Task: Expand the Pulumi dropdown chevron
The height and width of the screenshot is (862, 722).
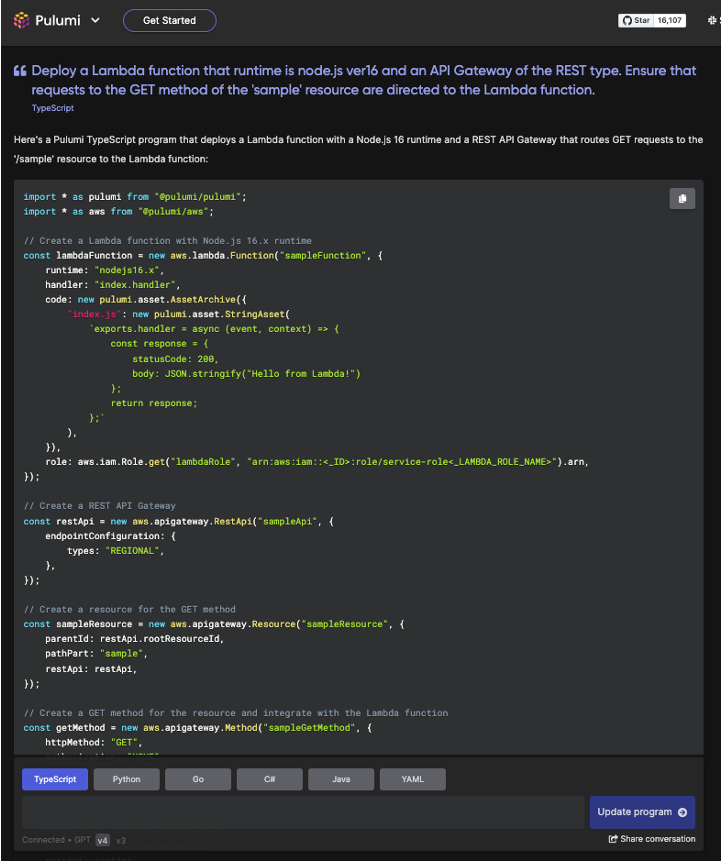Action: 95,20
